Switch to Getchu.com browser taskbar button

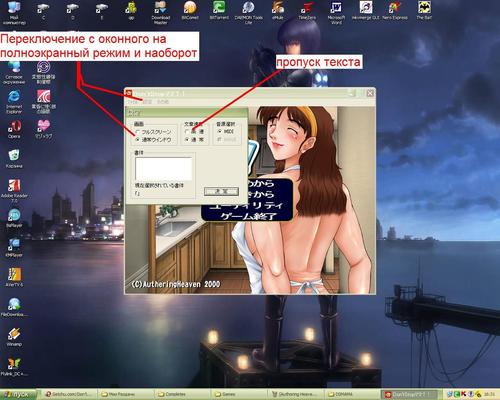click(70, 394)
